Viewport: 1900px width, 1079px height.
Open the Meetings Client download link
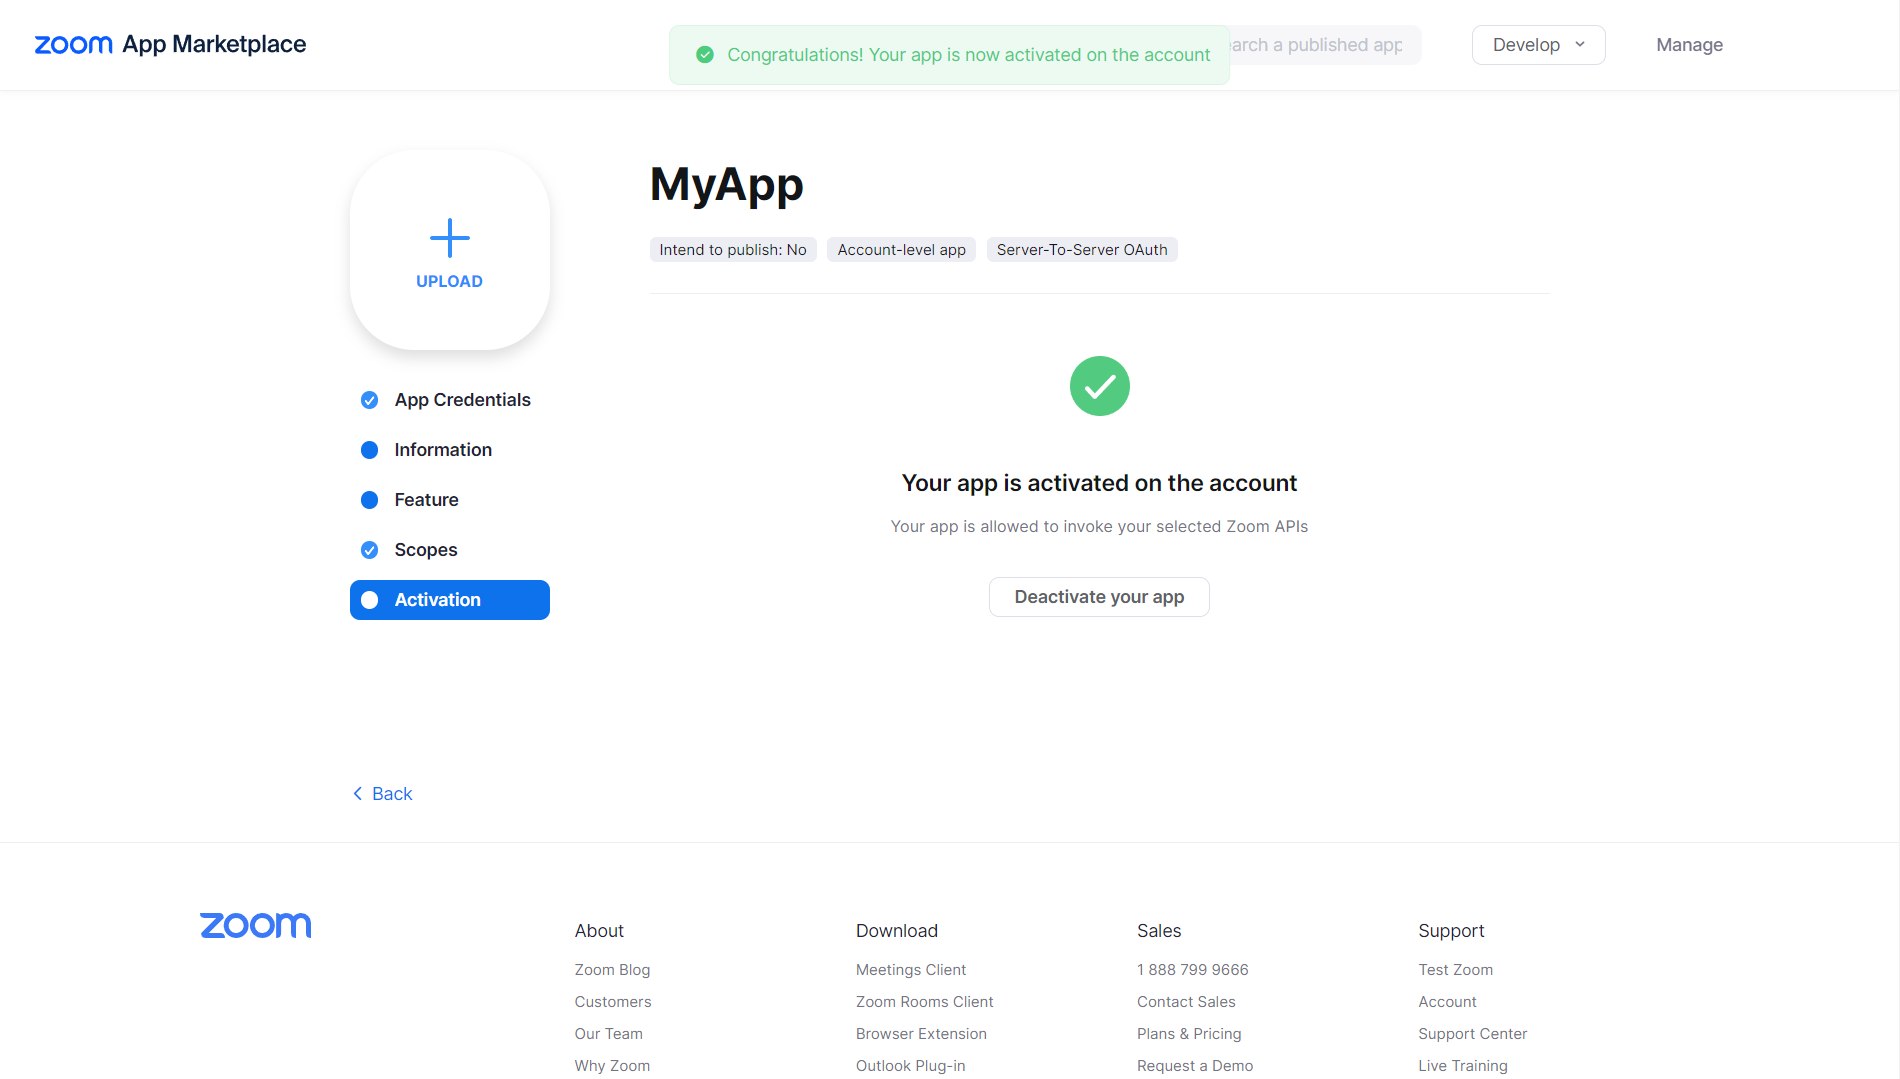(911, 970)
